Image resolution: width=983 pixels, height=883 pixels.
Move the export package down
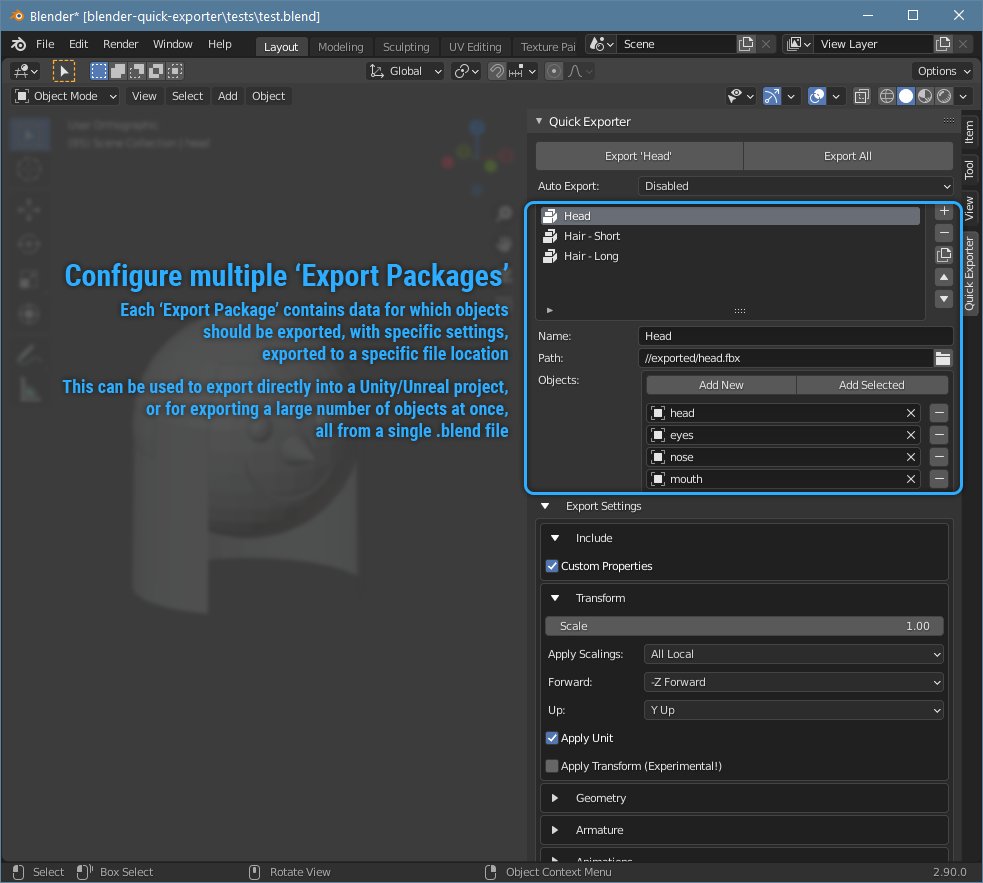(x=944, y=299)
